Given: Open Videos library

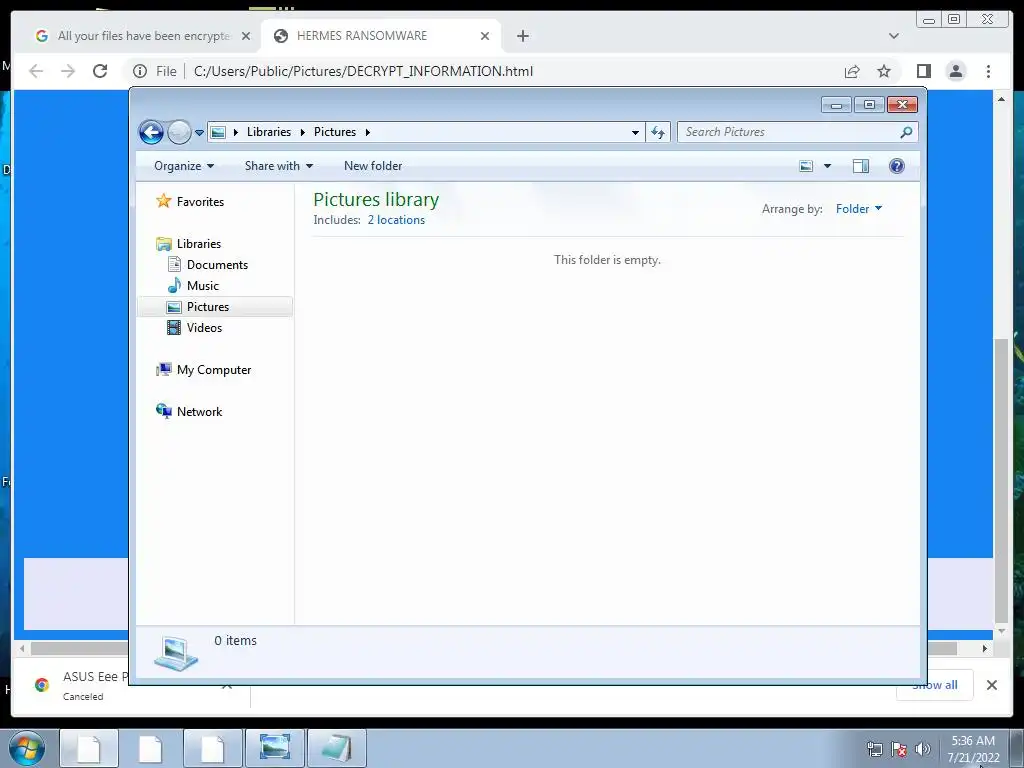Looking at the screenshot, I should point(195,327).
